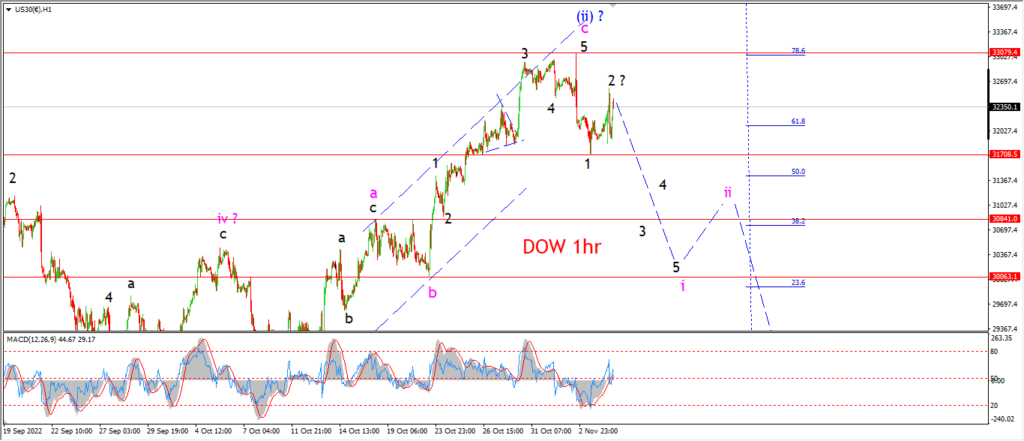The width and height of the screenshot is (1024, 441).
Task: Click the 2 Nov 23:00 time label
Action: click(599, 431)
